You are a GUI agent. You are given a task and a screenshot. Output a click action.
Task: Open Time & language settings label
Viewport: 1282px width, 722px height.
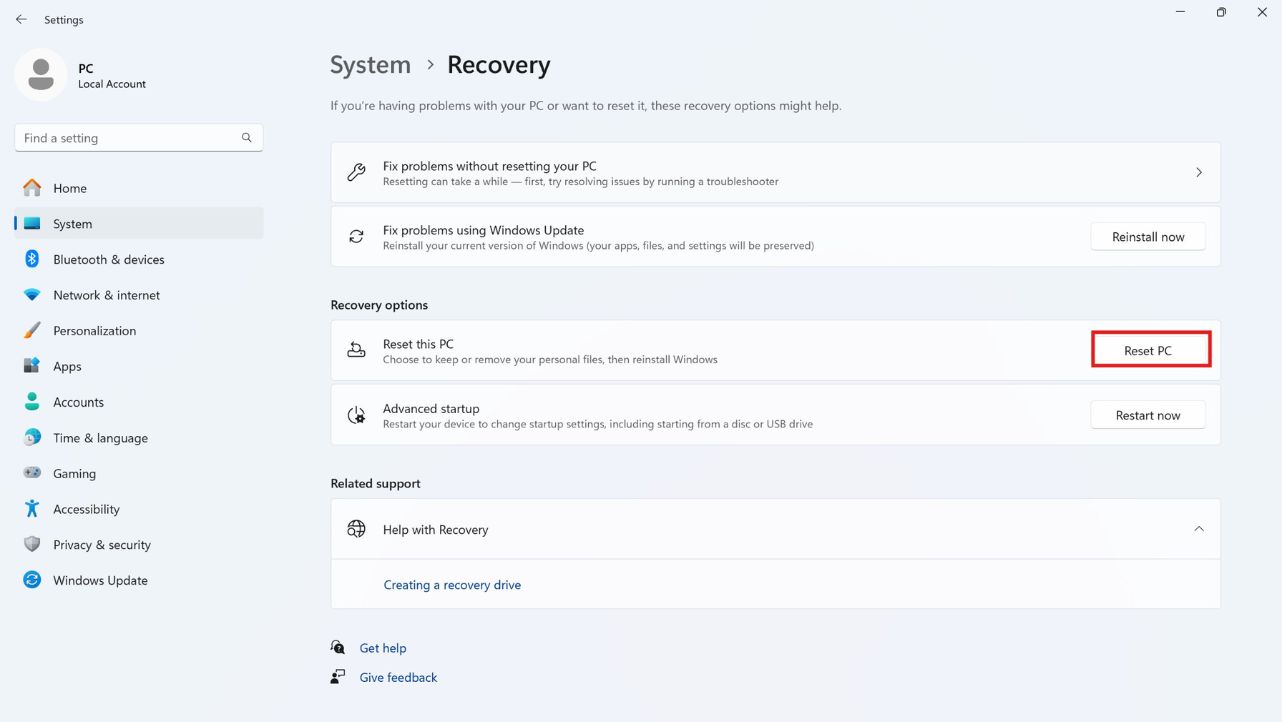click(x=100, y=438)
